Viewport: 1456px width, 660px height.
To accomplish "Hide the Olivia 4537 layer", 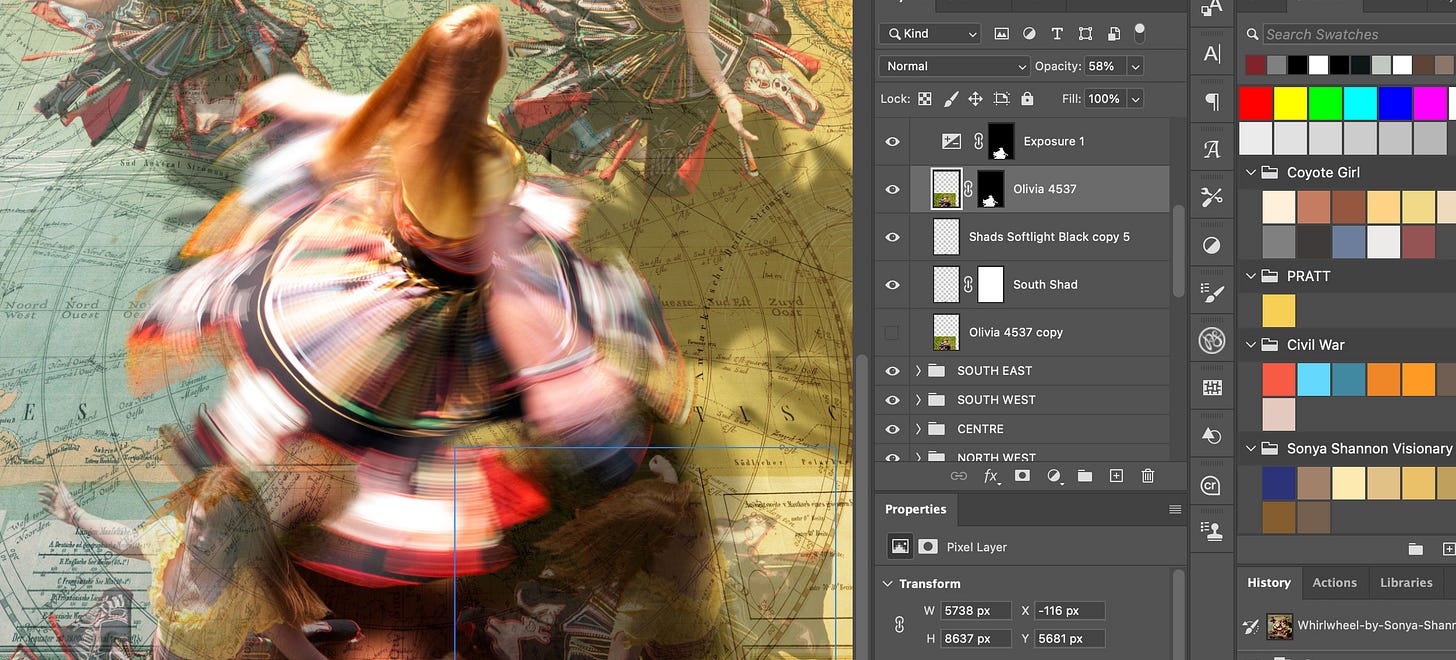I will click(892, 189).
